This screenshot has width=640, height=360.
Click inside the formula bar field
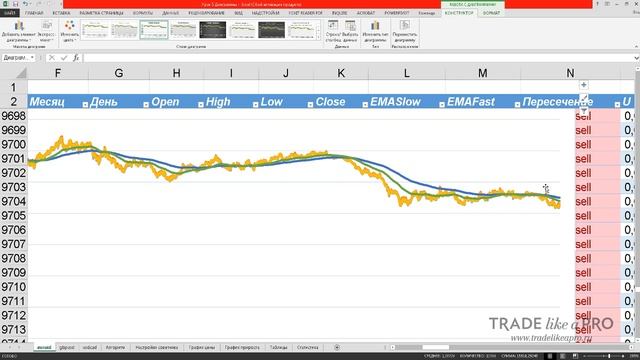coord(359,58)
